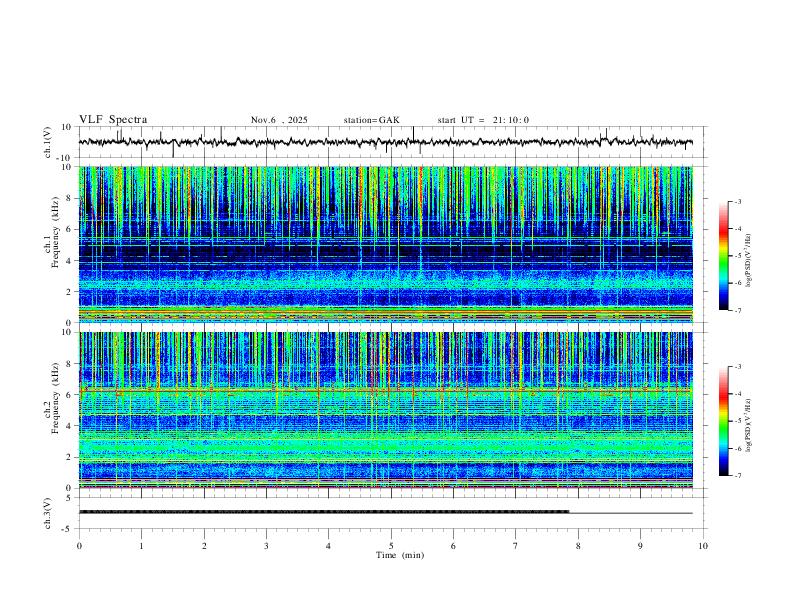This screenshot has width=792, height=612.
Task: Click the upper colorbar 'log(PSD)(V²/Hz)' label
Action: (749, 261)
